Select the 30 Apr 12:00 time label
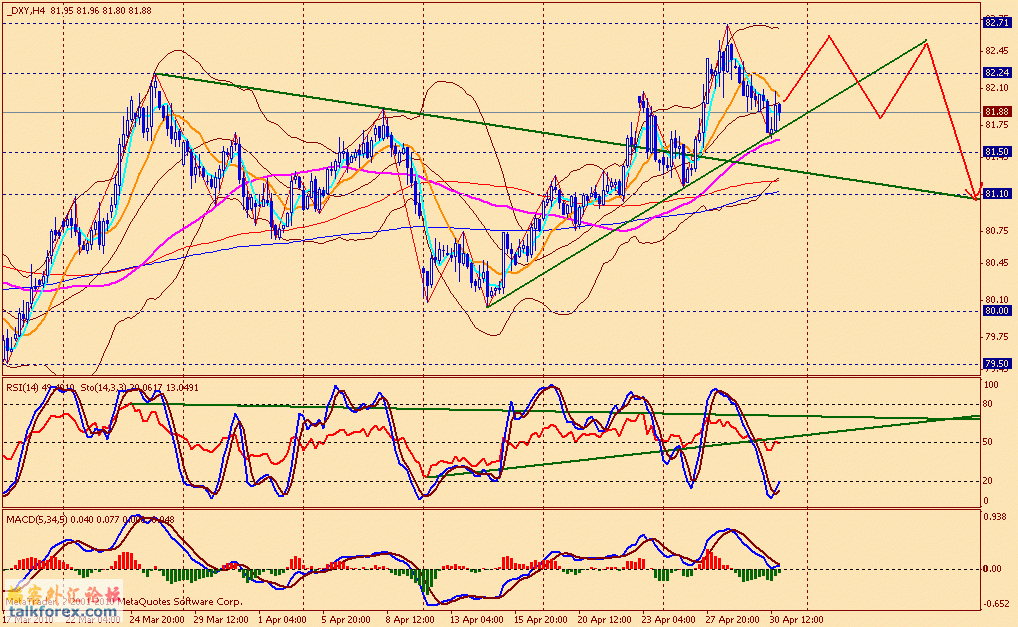The width and height of the screenshot is (1018, 627). pos(797,619)
